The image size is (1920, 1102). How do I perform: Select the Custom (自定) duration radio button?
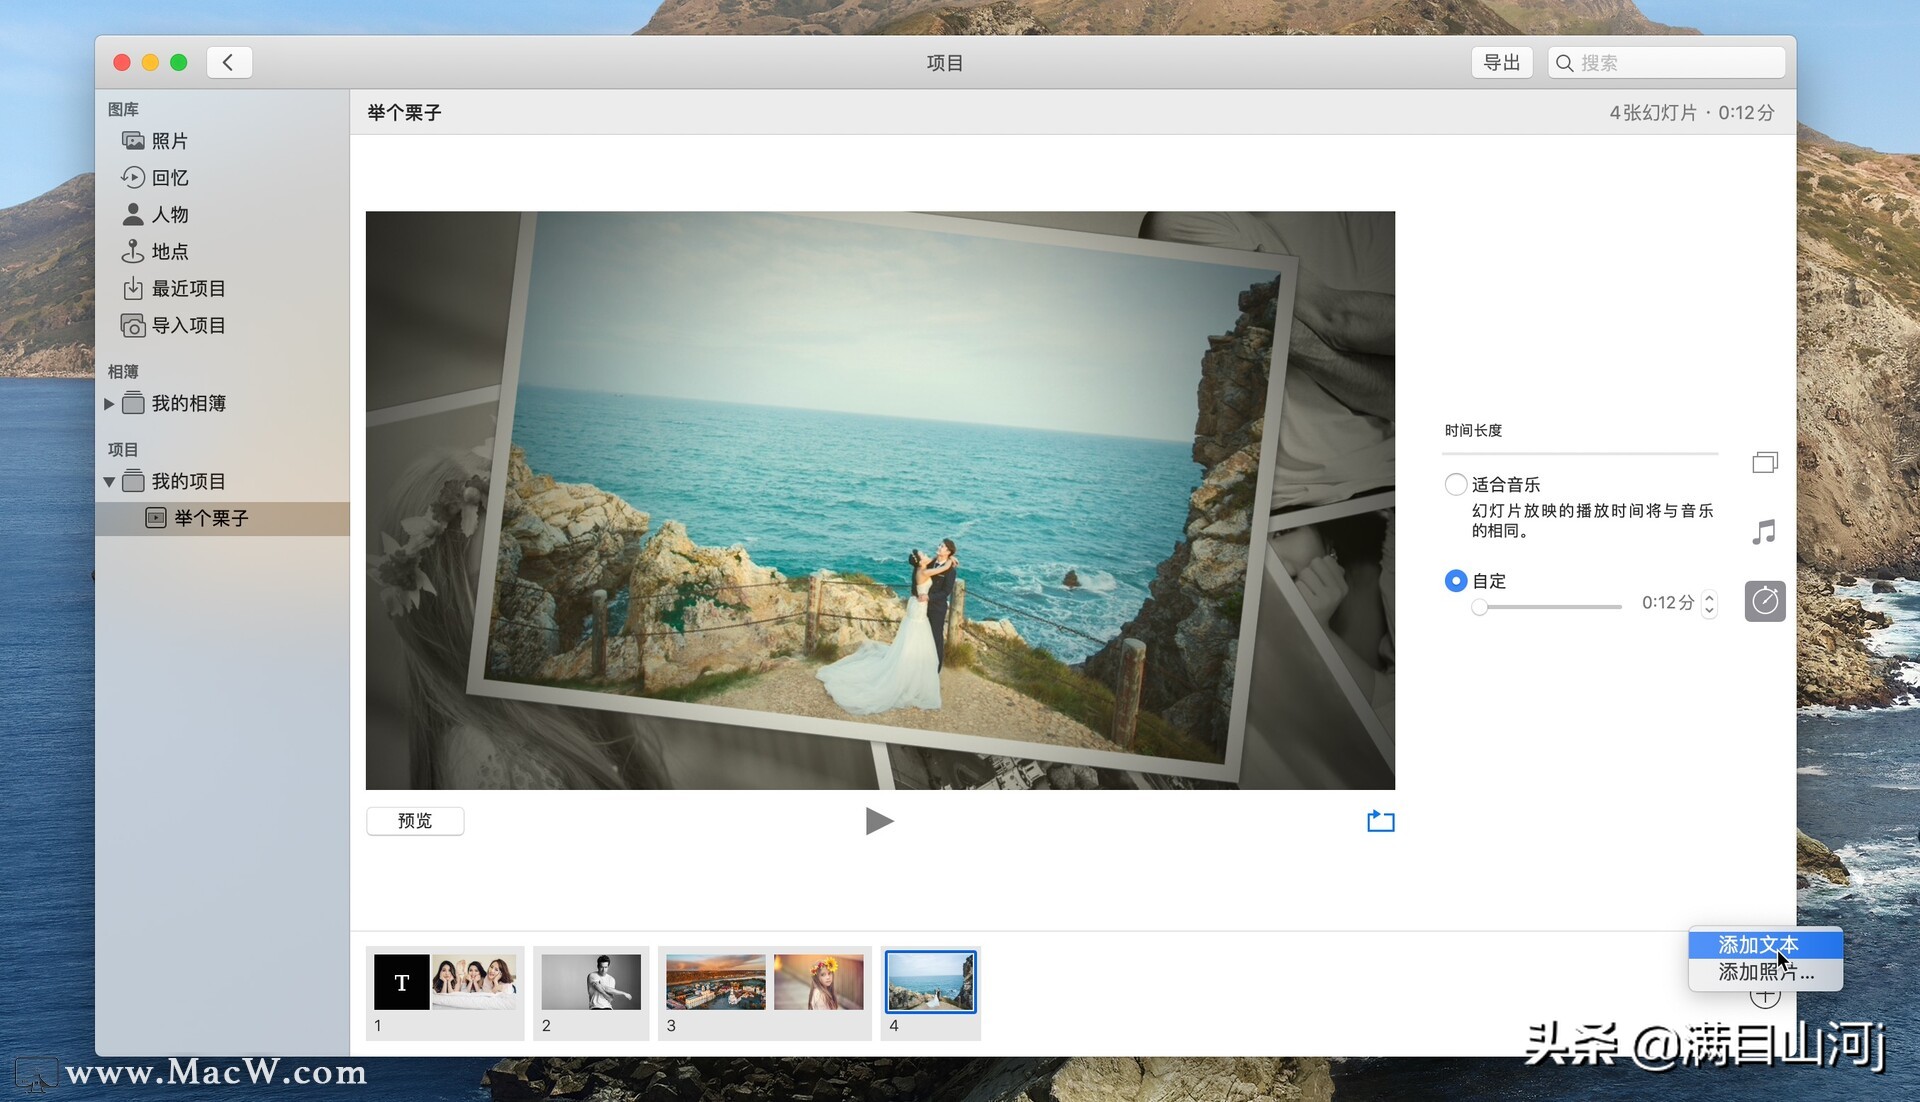(1456, 580)
